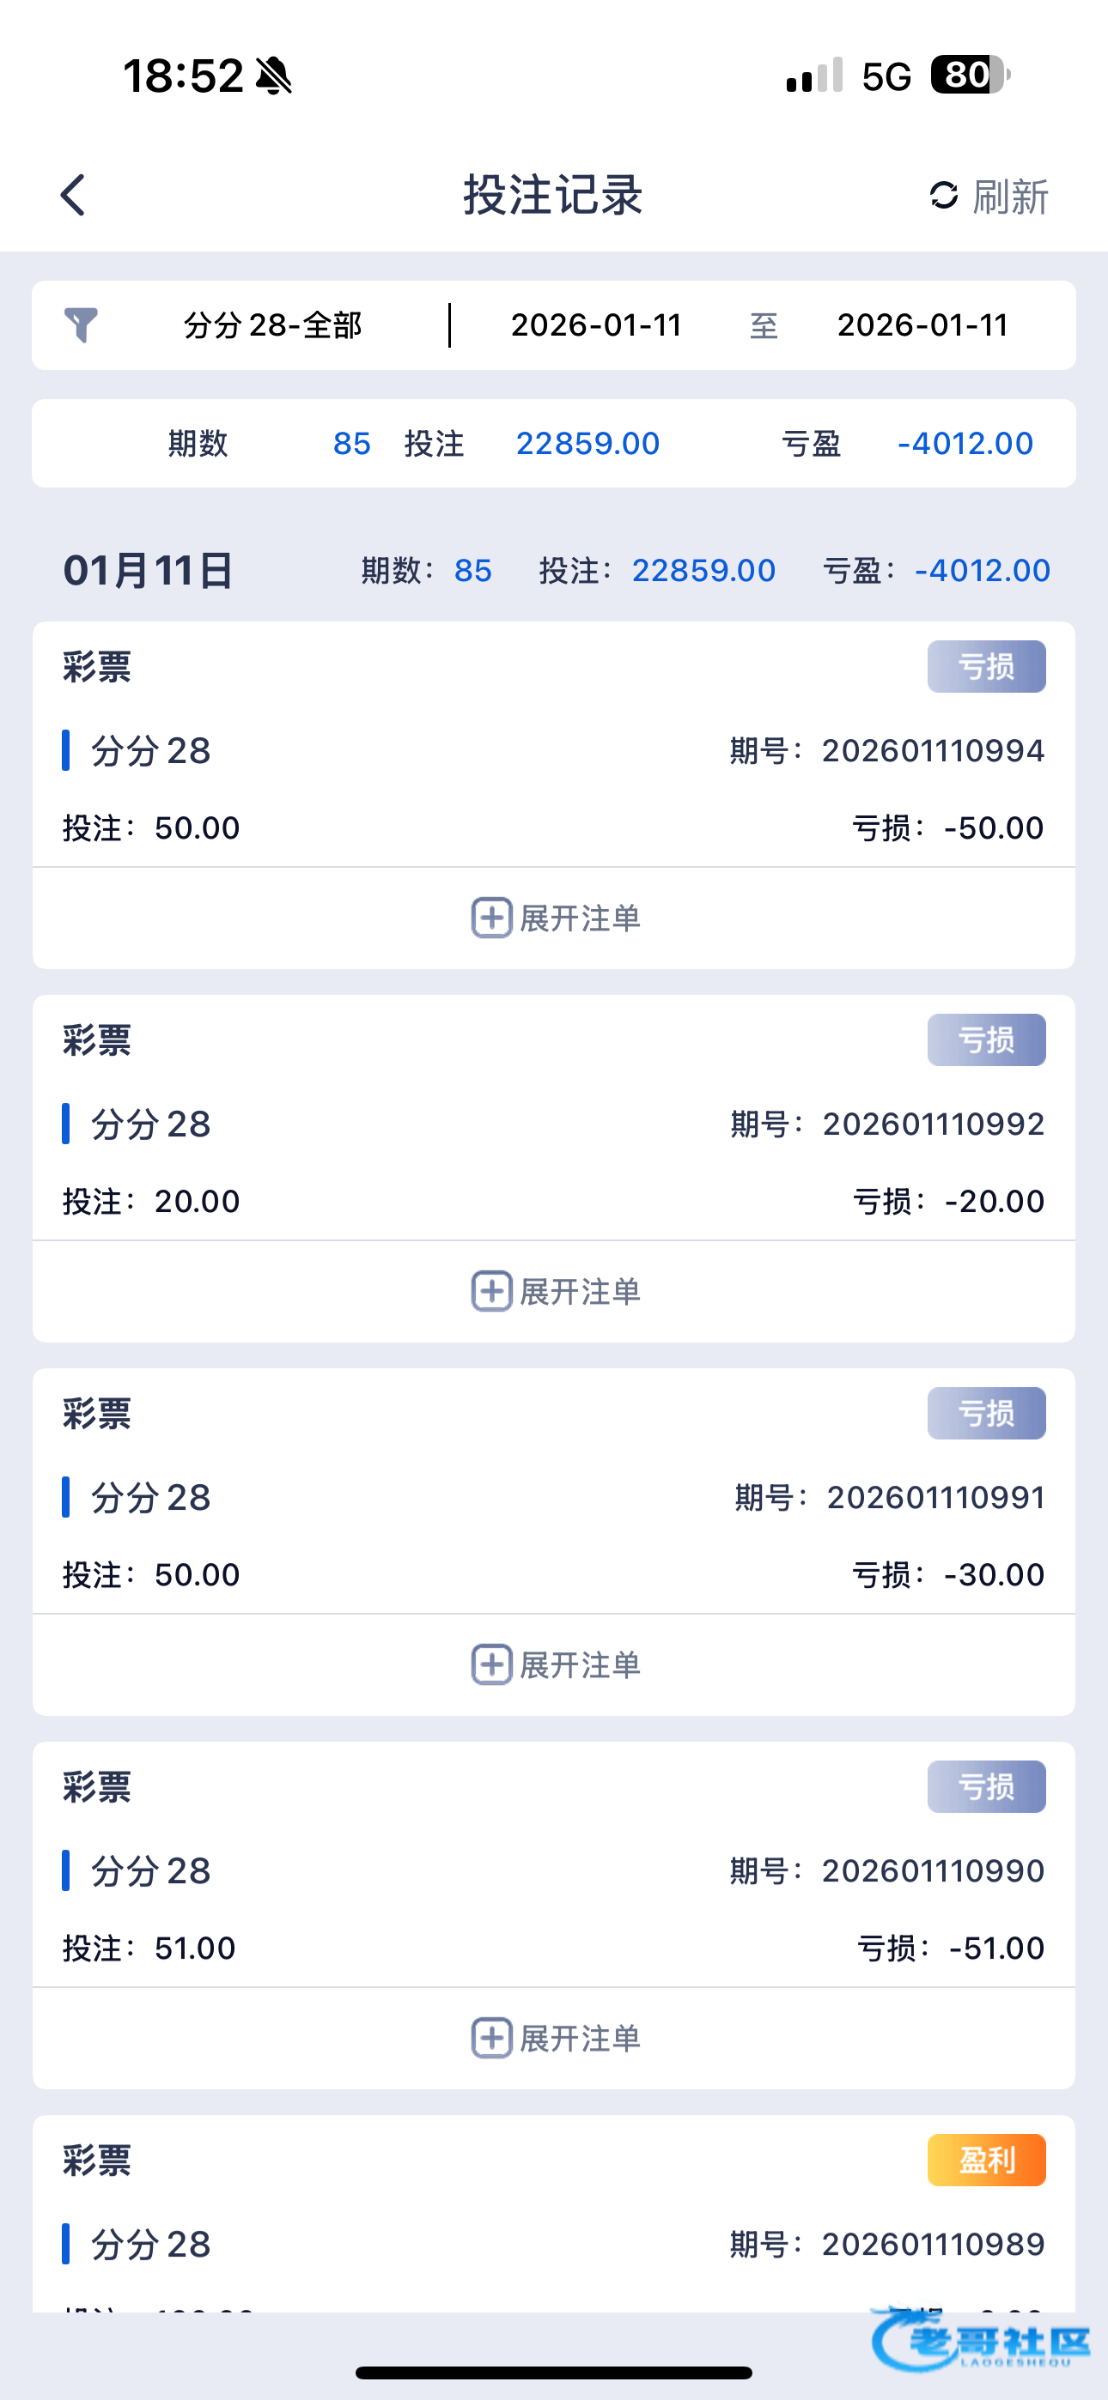Expand 展开注单 for the 51.00 bet
This screenshot has width=1108, height=2400.
(x=578, y=2038)
